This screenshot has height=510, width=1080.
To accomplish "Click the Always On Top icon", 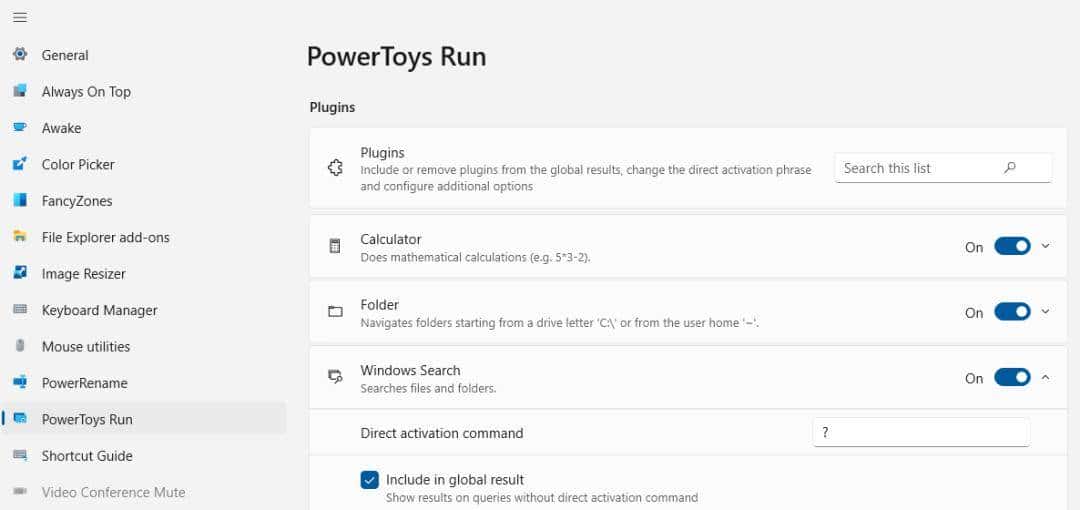I will (20, 91).
